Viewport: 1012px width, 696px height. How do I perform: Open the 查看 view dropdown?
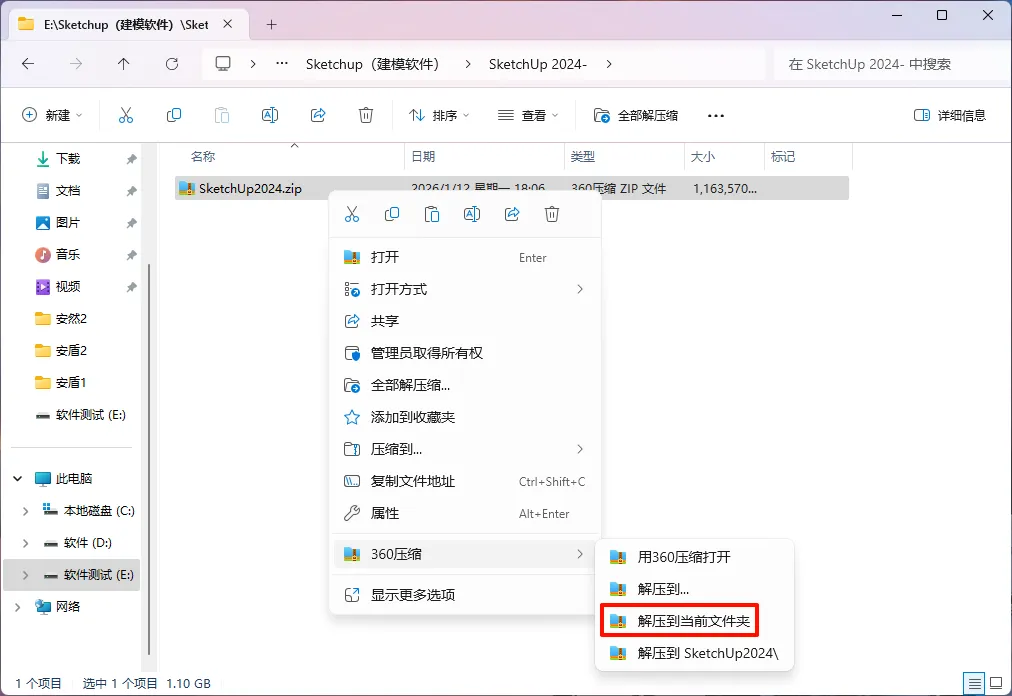[x=527, y=116]
